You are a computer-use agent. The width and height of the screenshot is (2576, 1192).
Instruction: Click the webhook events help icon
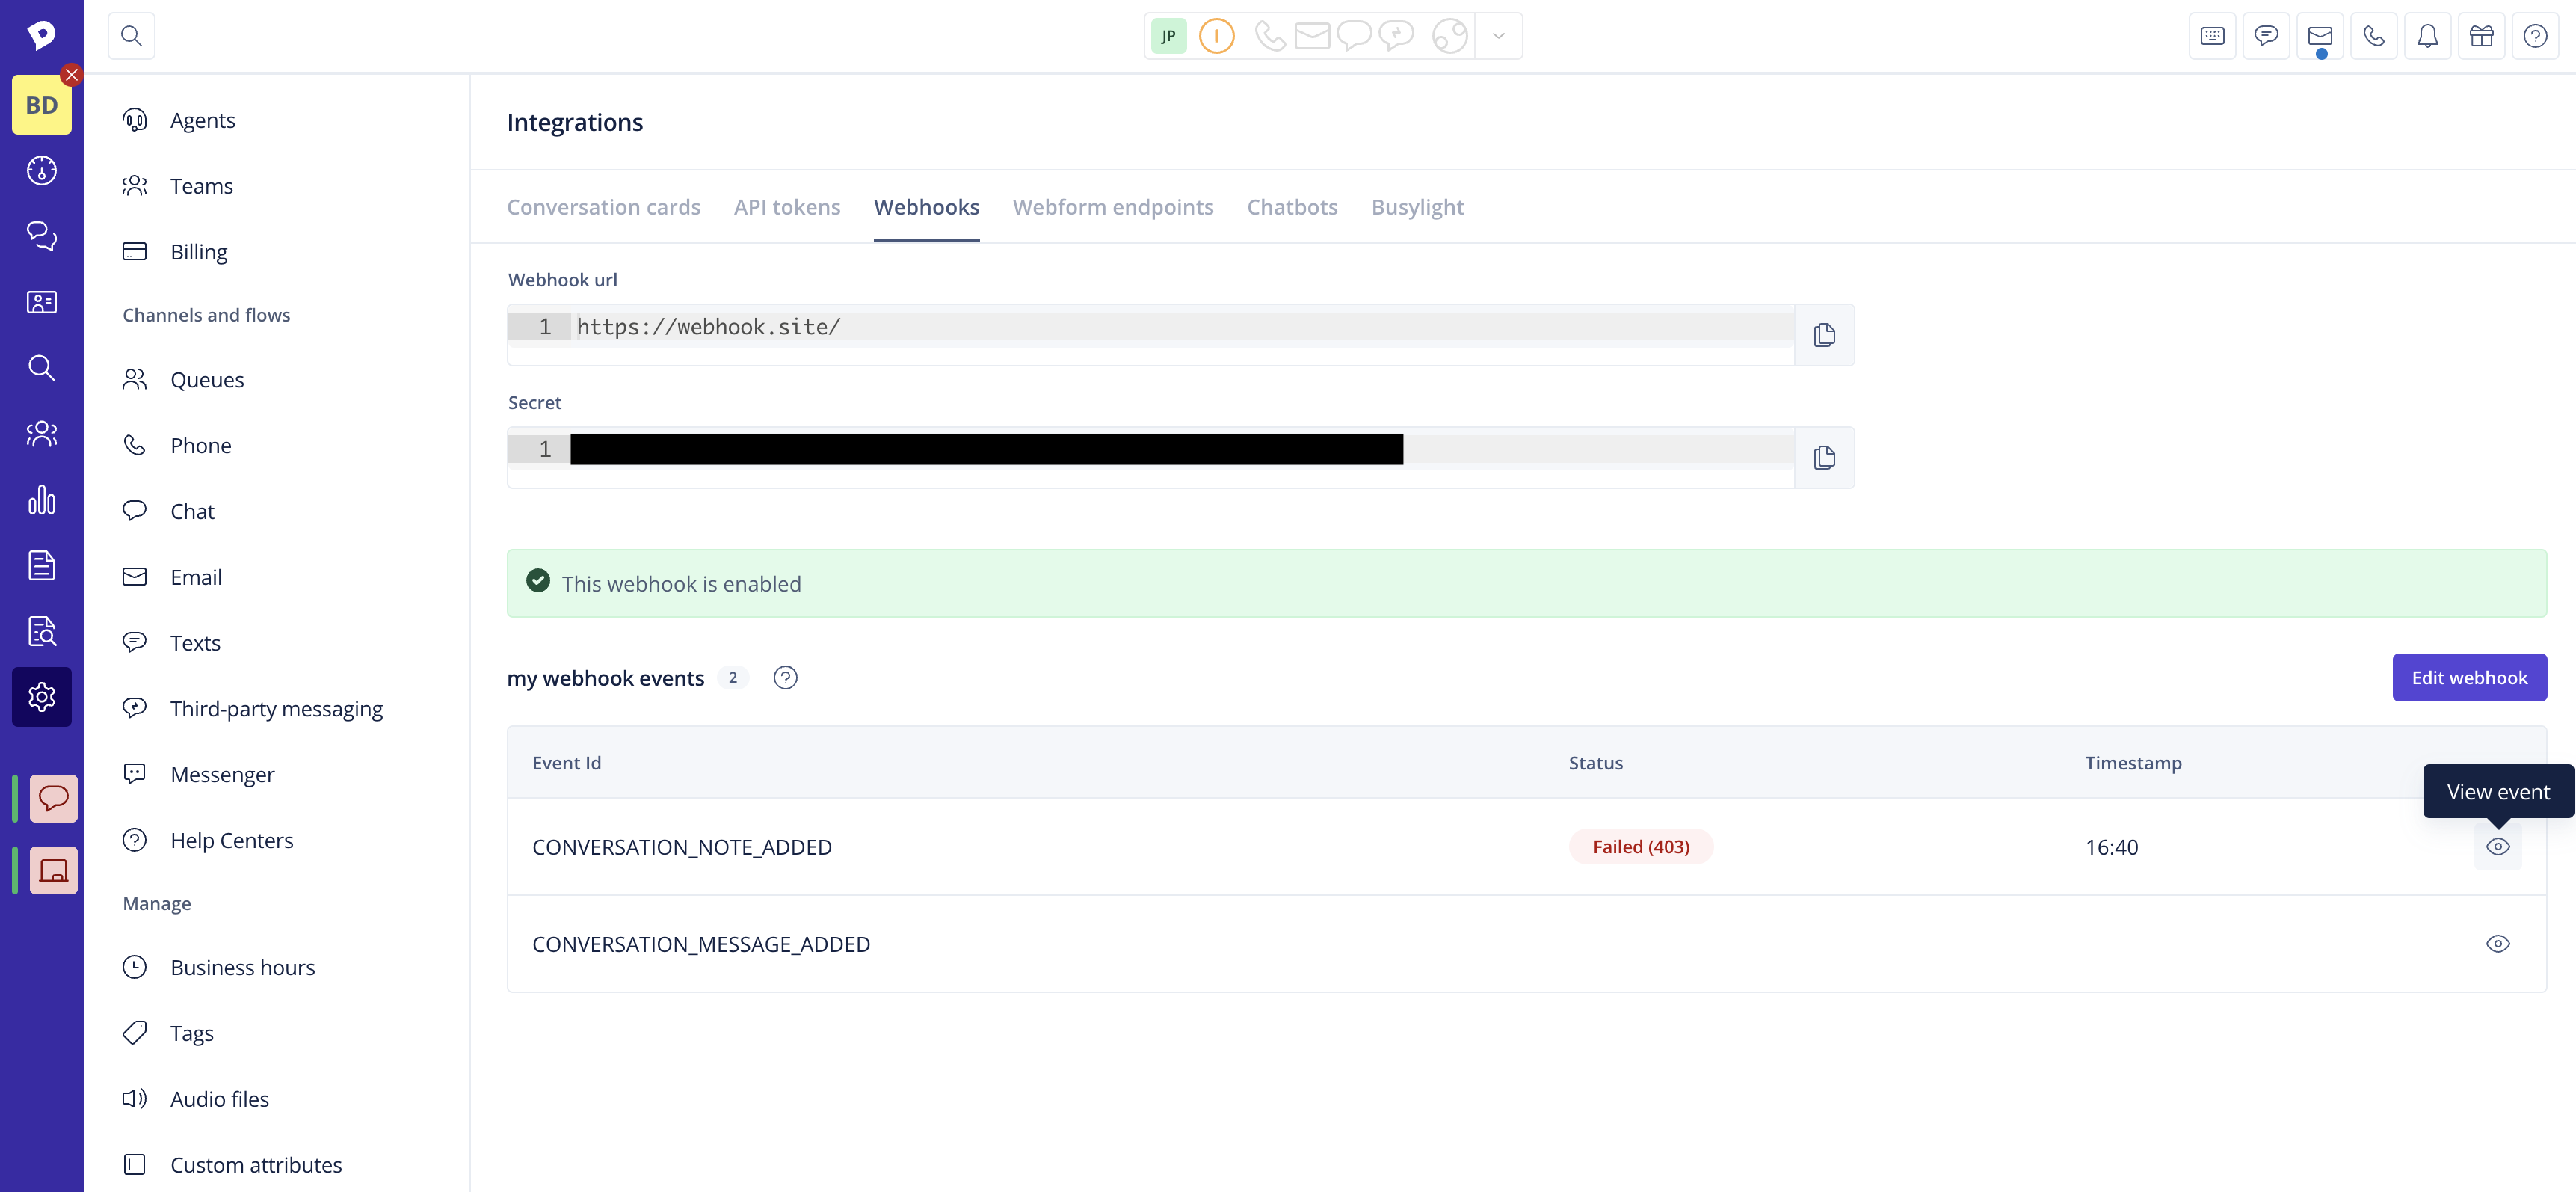(x=785, y=678)
